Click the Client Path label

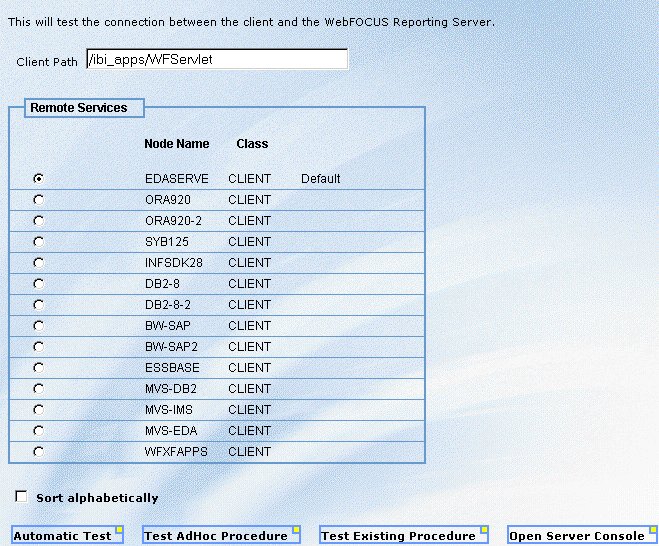click(x=47, y=62)
